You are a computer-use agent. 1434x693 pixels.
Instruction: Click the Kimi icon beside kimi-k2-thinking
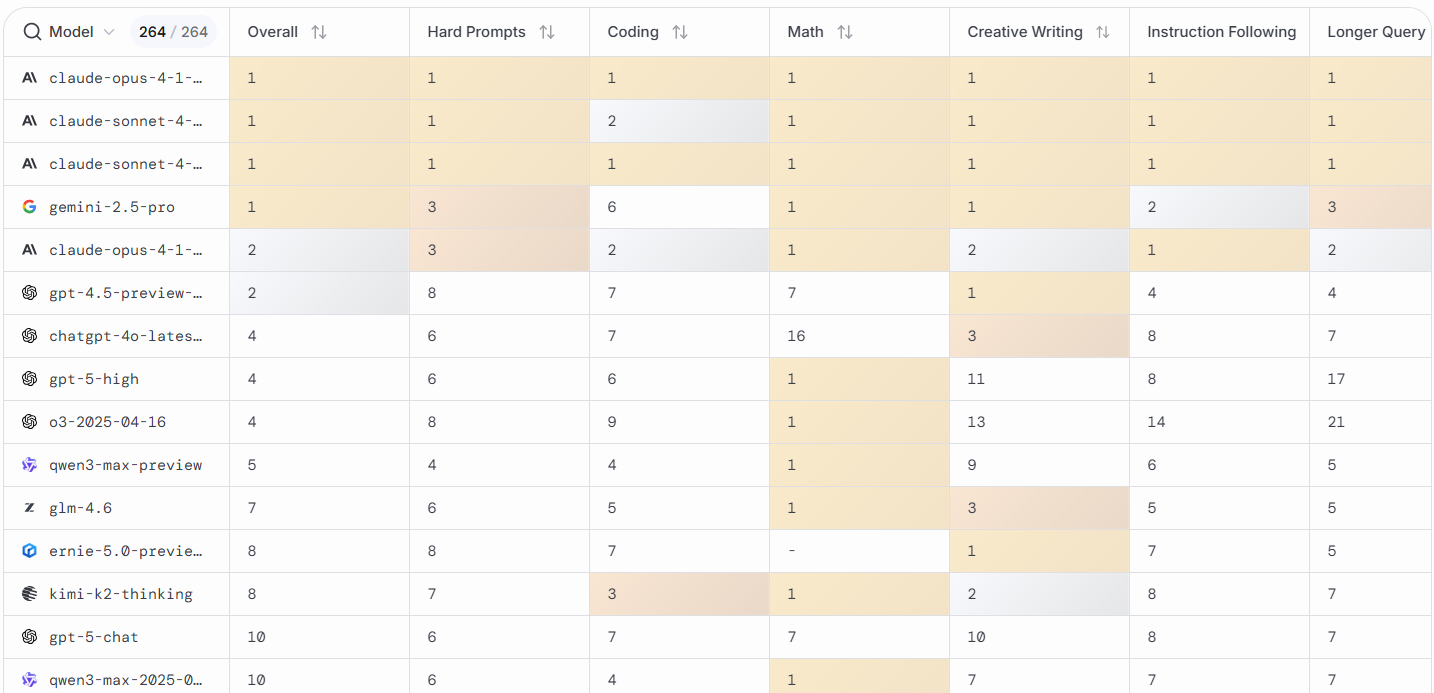click(29, 594)
